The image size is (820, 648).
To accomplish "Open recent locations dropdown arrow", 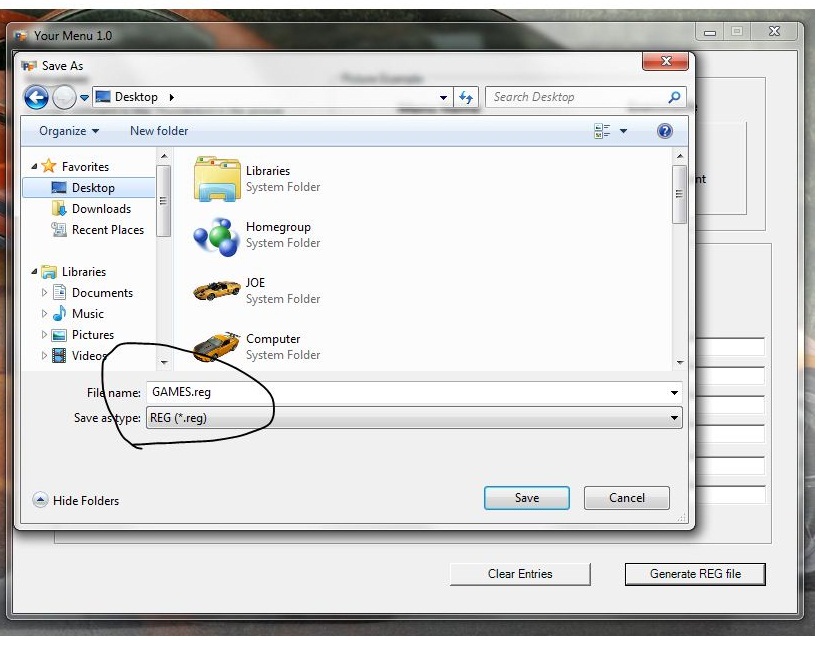I will tap(84, 98).
